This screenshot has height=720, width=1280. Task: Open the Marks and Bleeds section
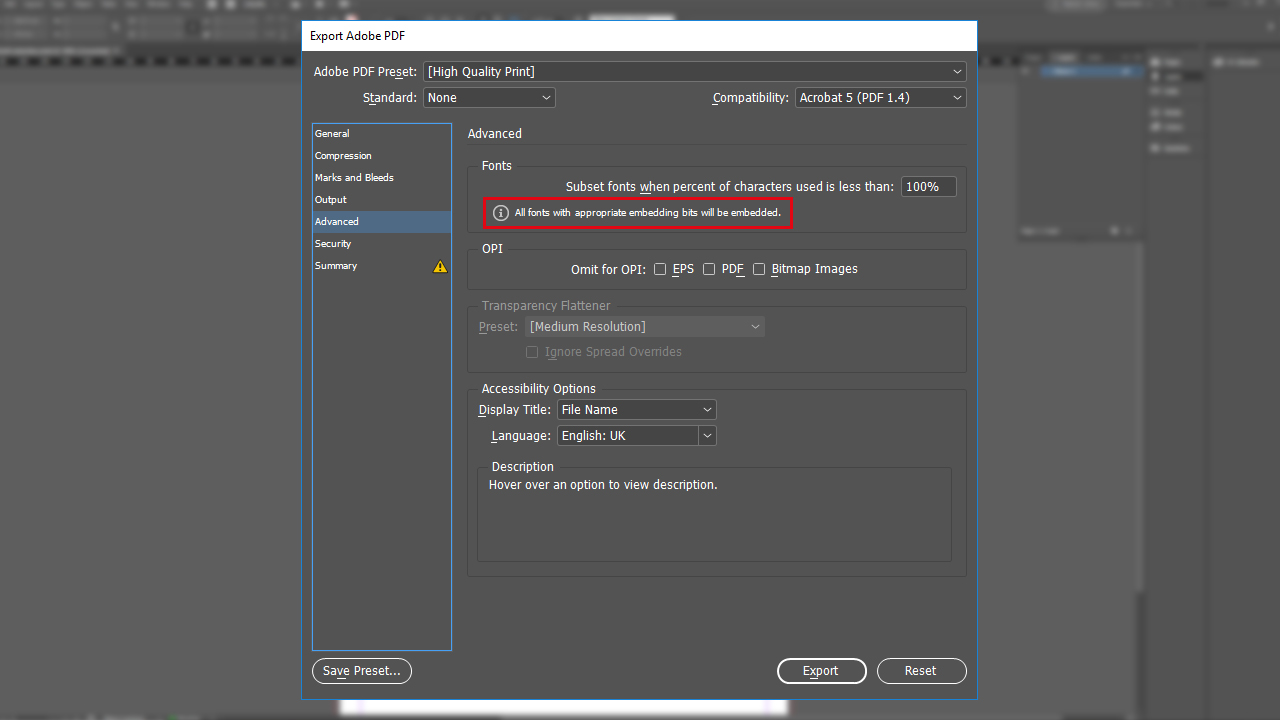coord(354,177)
